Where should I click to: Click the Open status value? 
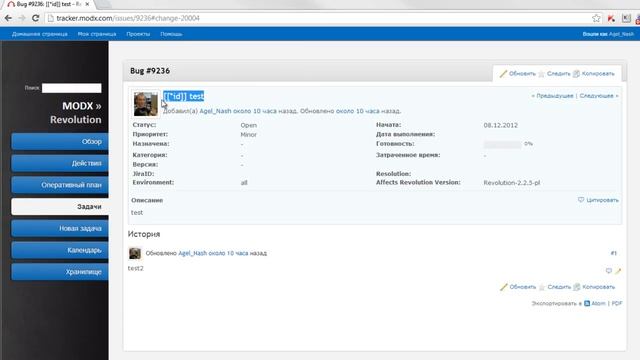tap(249, 125)
